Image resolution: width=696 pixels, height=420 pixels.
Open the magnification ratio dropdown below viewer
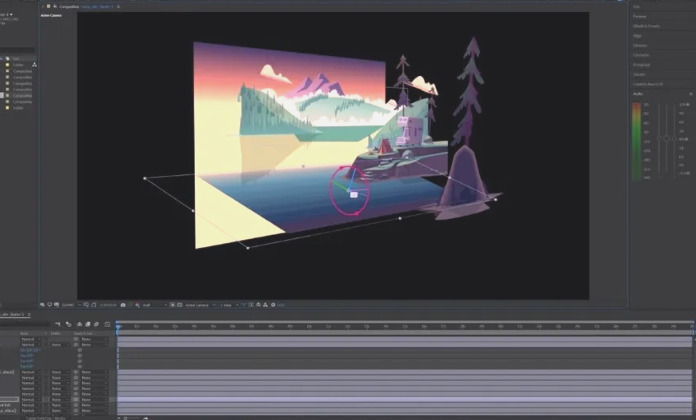(x=70, y=304)
